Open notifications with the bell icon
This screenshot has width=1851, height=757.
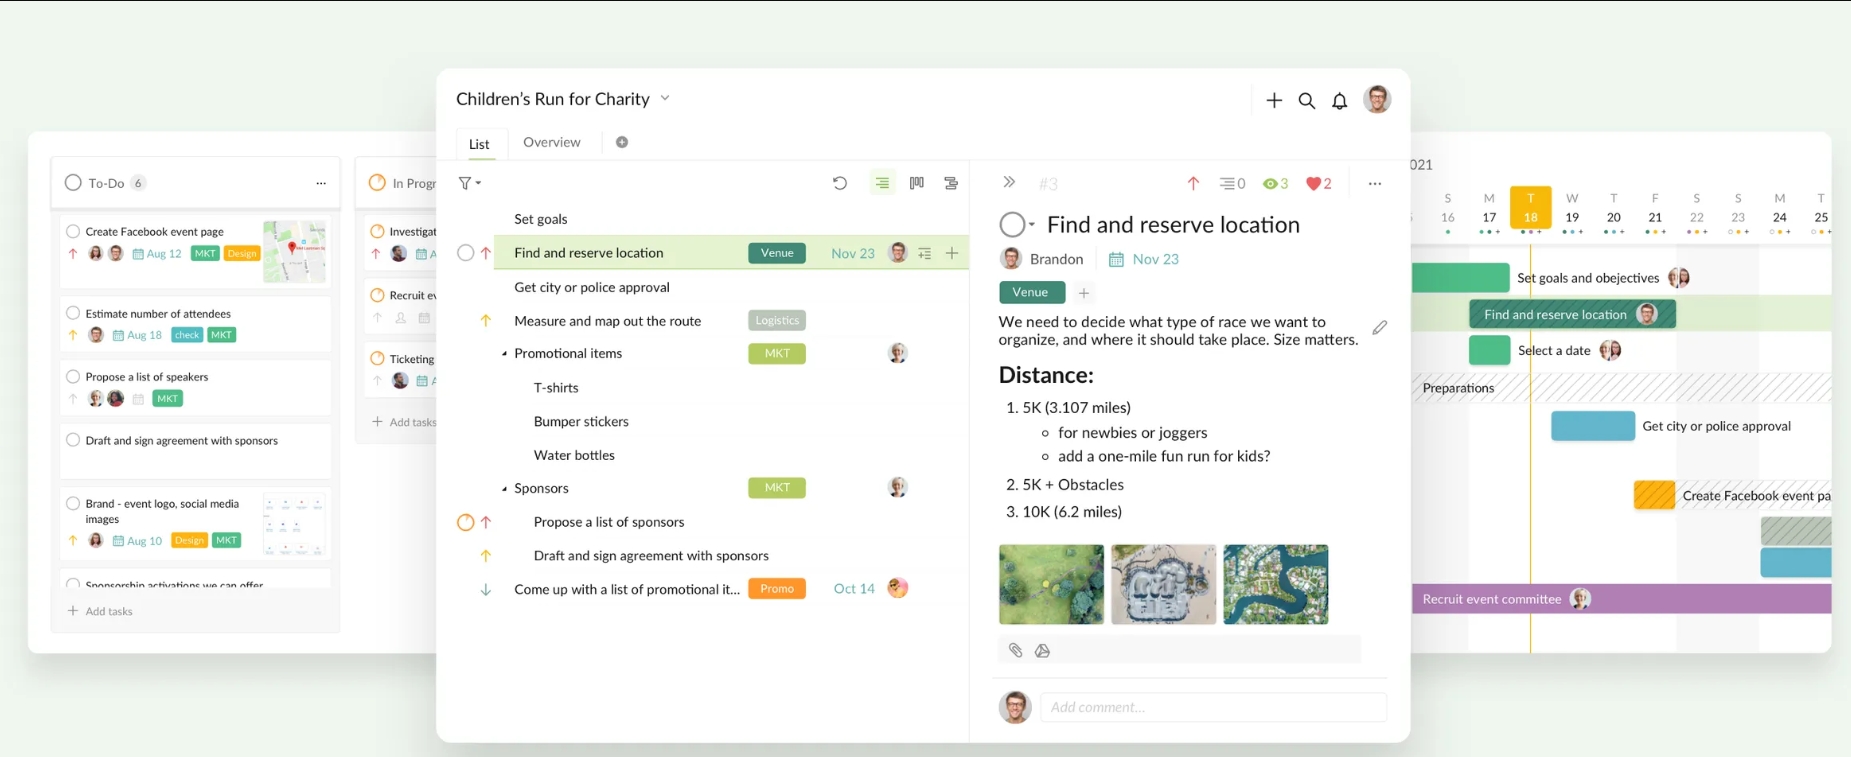click(x=1340, y=100)
